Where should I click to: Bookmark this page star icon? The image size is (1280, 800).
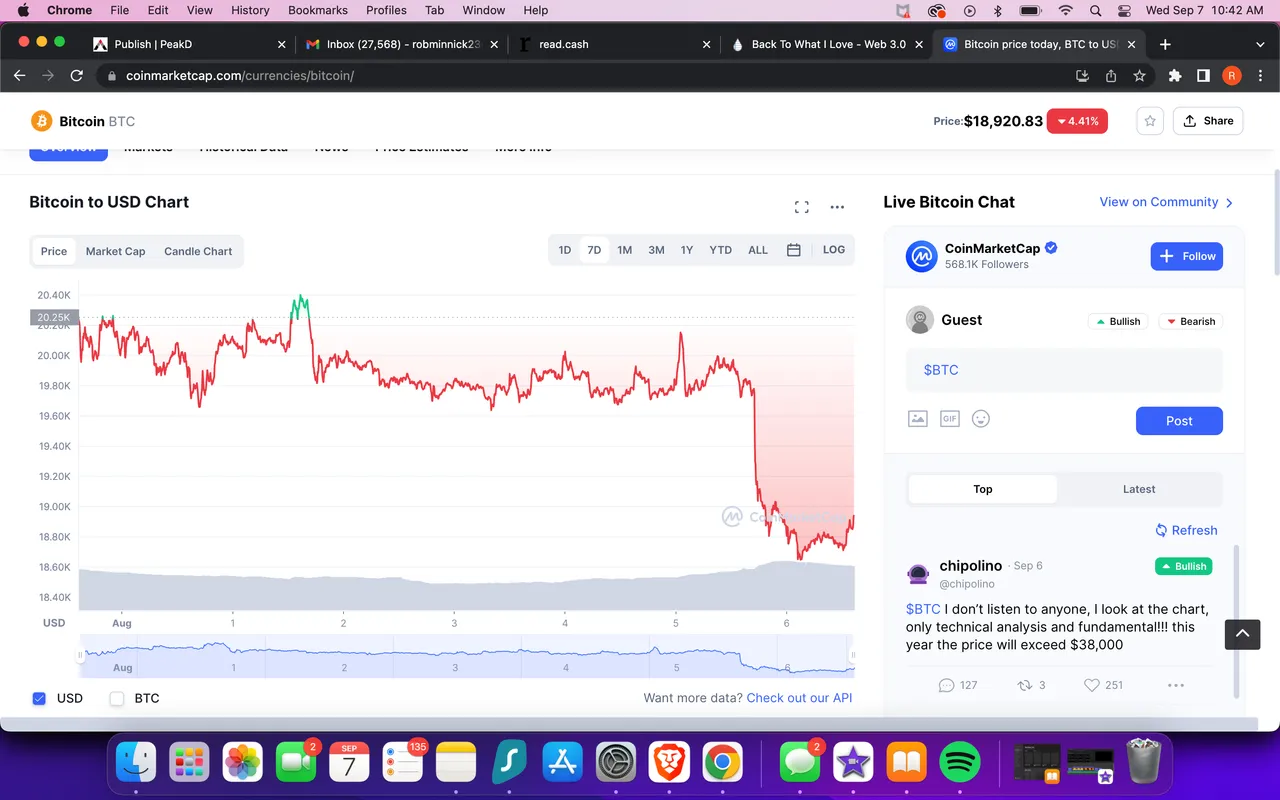(x=1139, y=75)
